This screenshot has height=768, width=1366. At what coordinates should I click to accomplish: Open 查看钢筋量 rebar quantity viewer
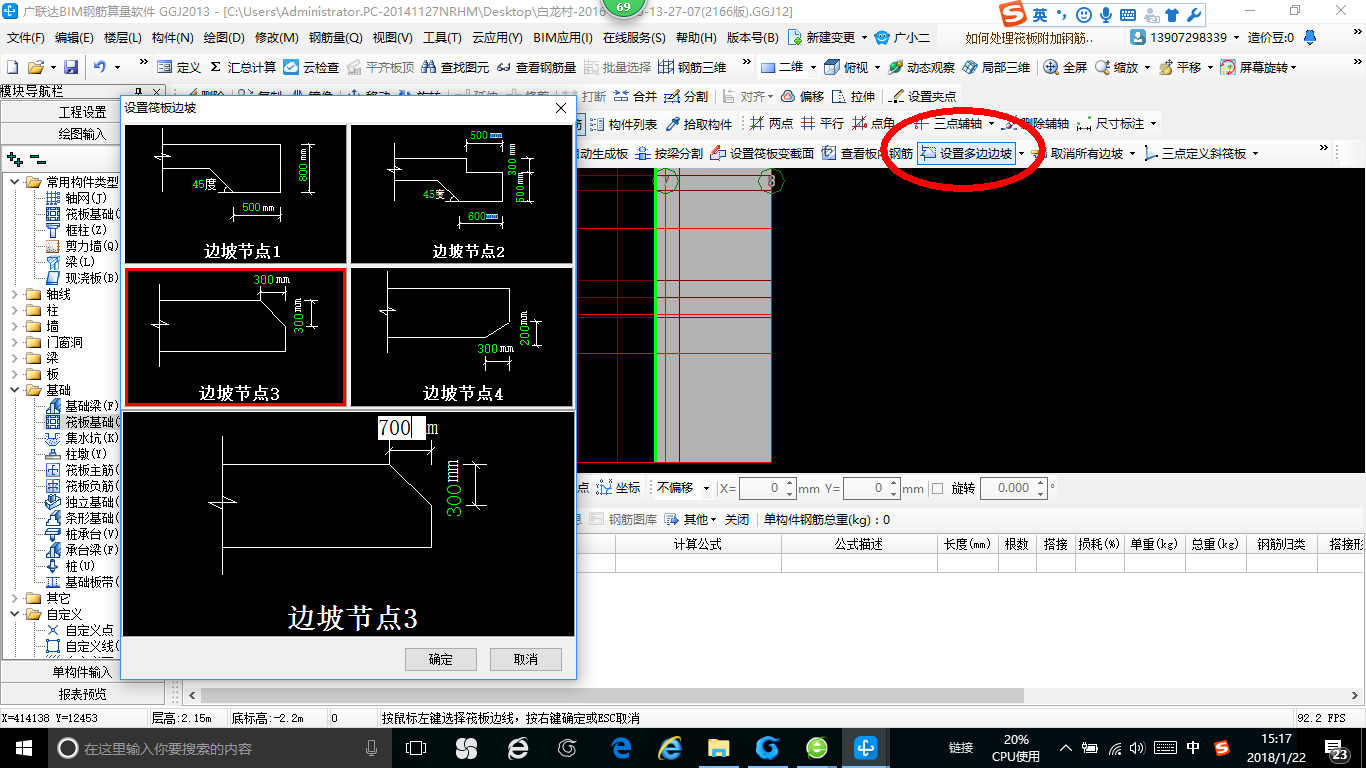click(x=536, y=67)
